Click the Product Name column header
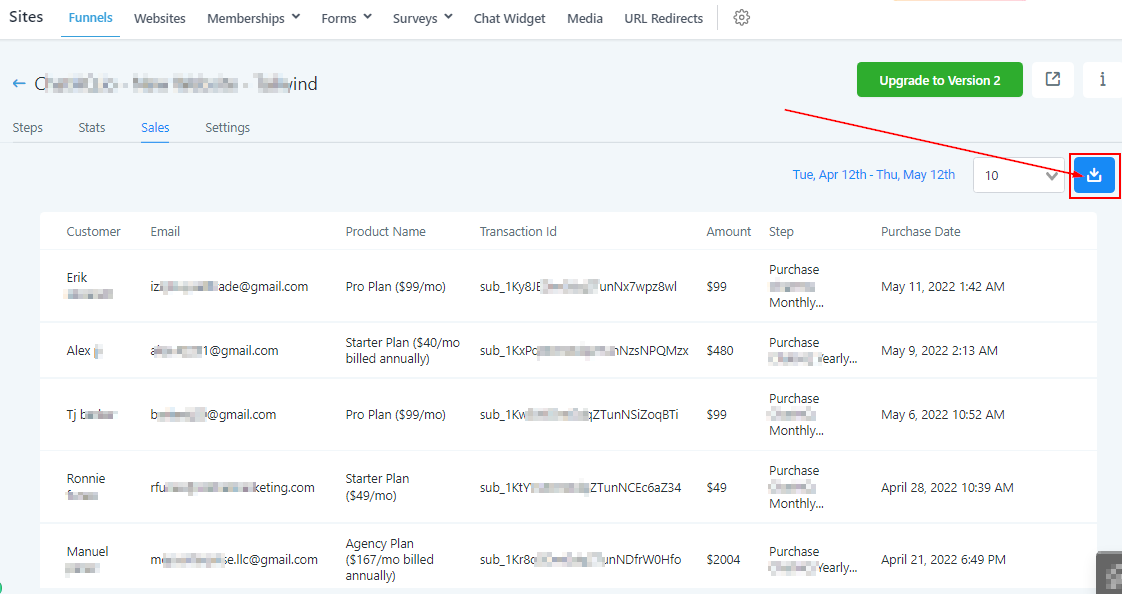This screenshot has width=1122, height=594. click(x=385, y=231)
